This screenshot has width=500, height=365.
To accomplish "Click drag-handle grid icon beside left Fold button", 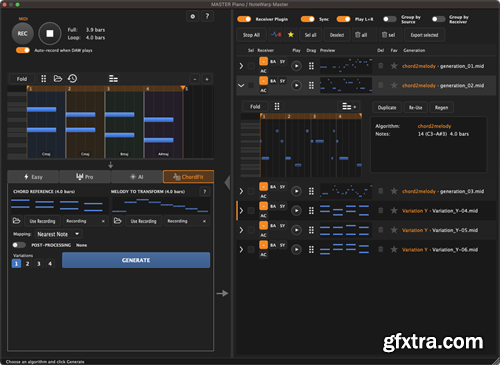I will [44, 79].
